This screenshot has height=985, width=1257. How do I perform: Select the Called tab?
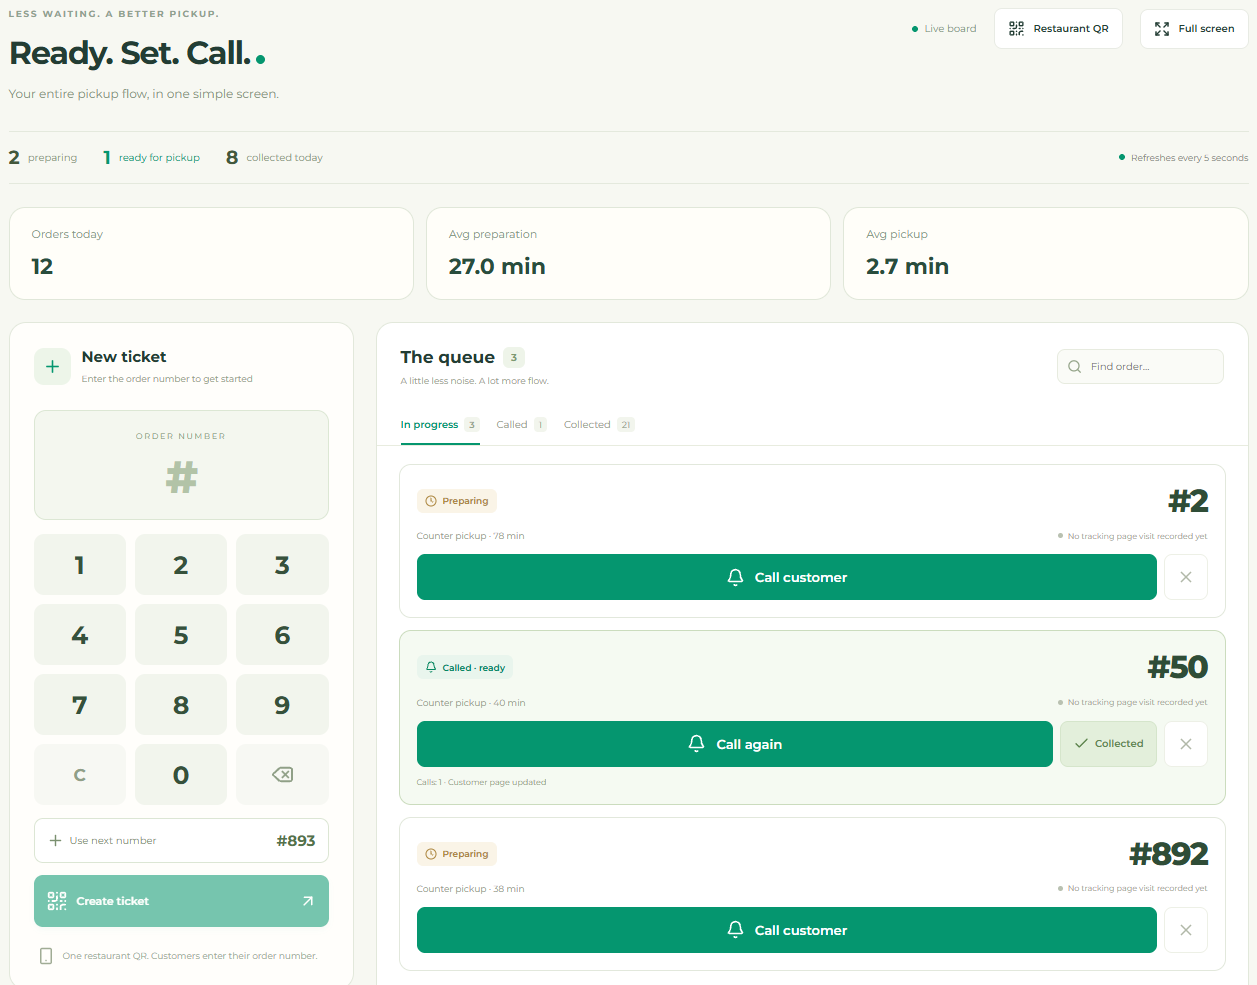pyautogui.click(x=521, y=425)
